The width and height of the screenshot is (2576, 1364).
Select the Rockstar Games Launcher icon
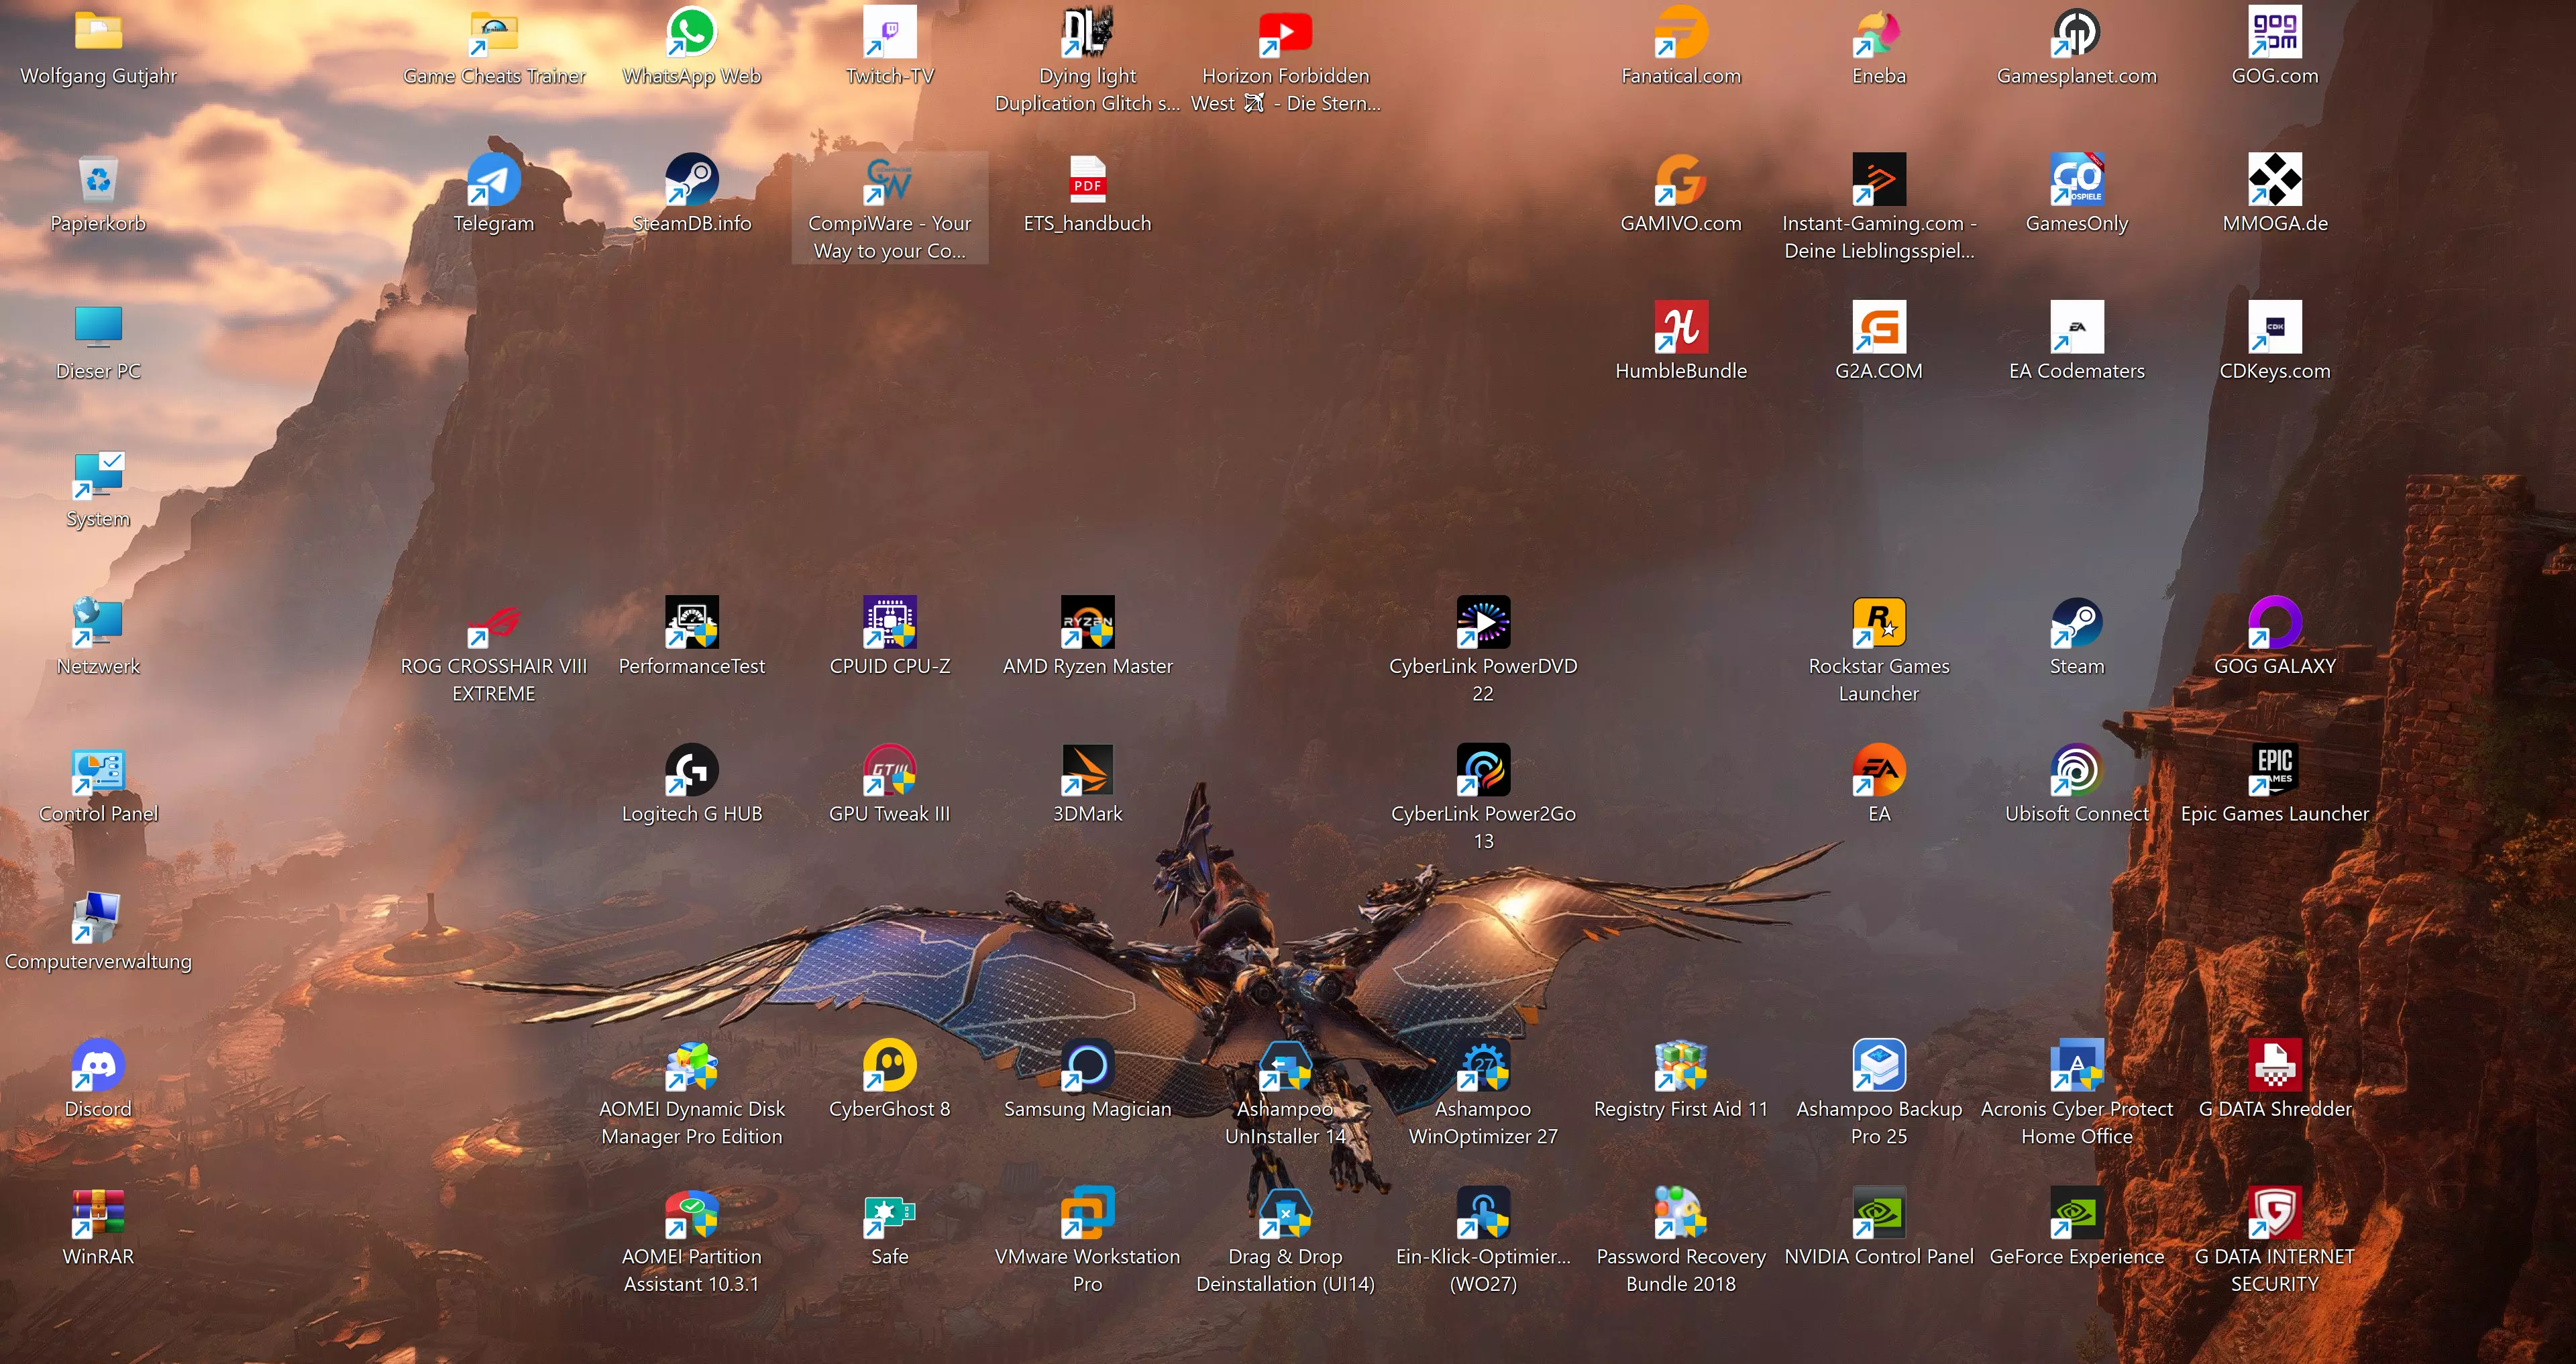tap(1879, 622)
